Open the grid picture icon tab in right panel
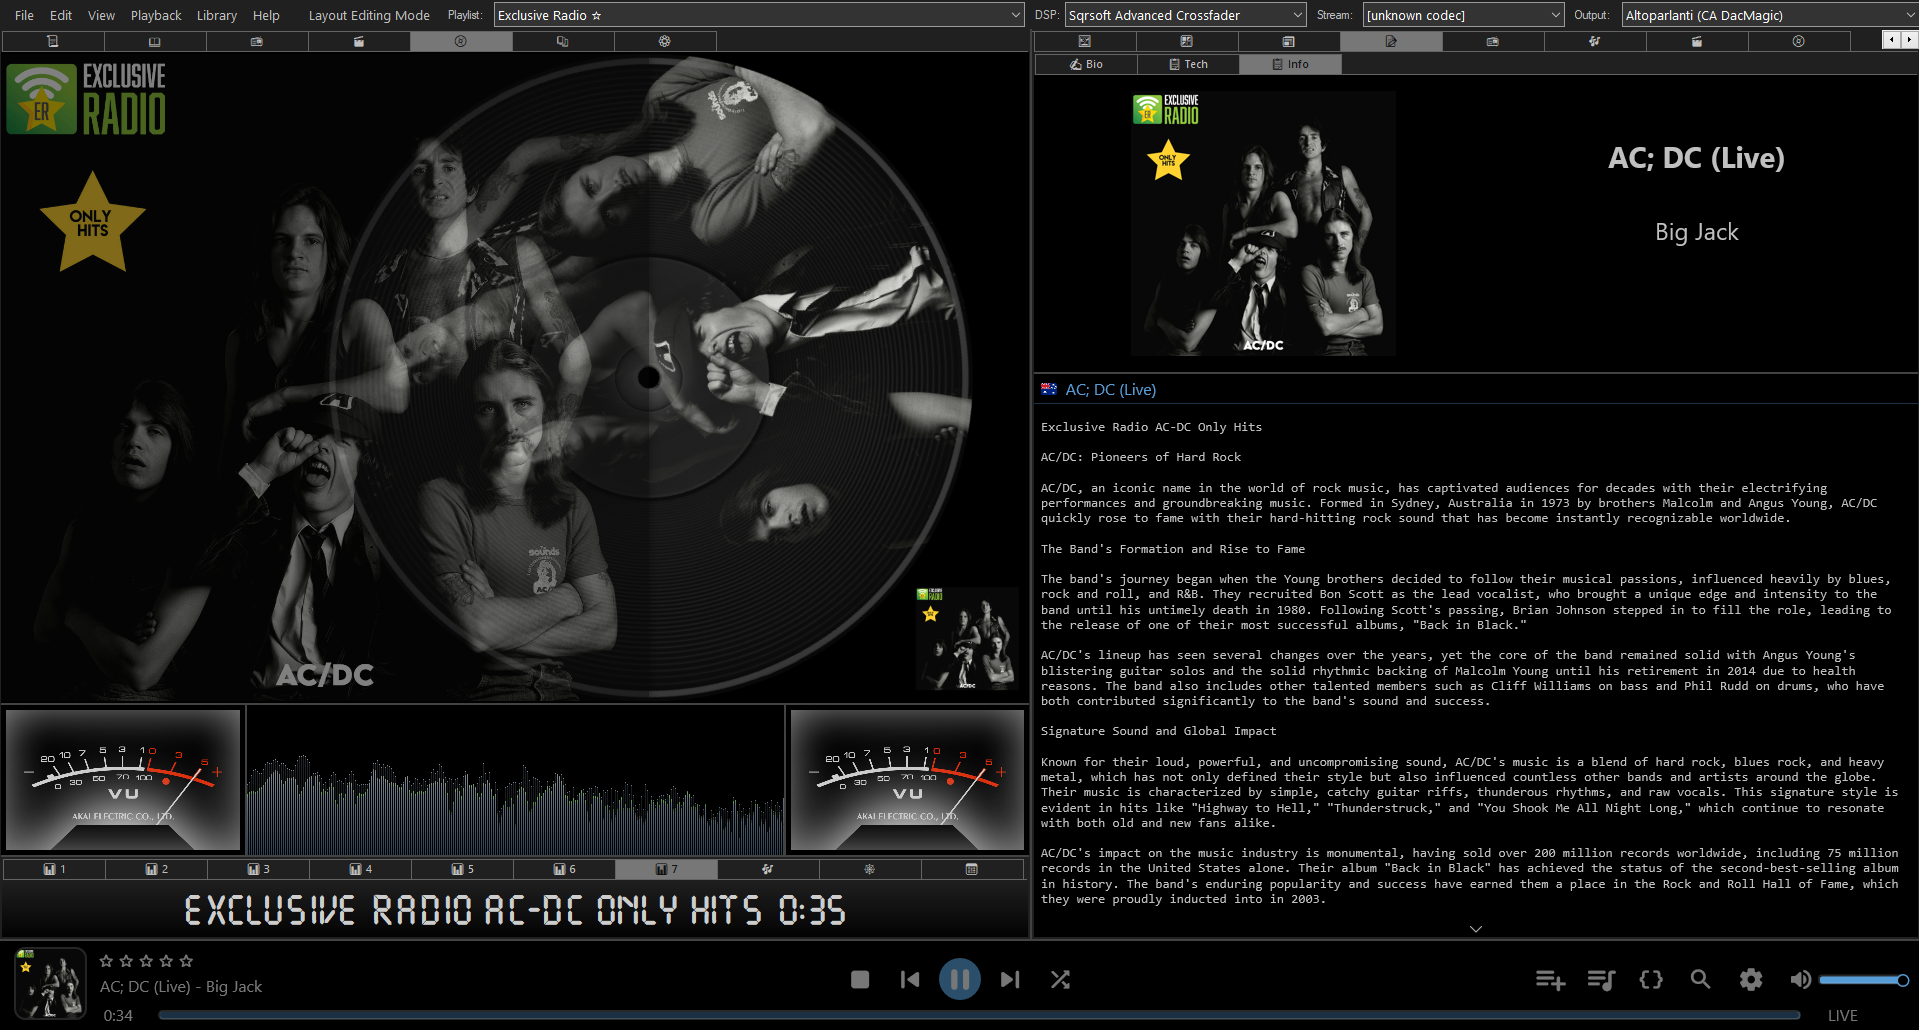Image resolution: width=1919 pixels, height=1030 pixels. 1187,41
